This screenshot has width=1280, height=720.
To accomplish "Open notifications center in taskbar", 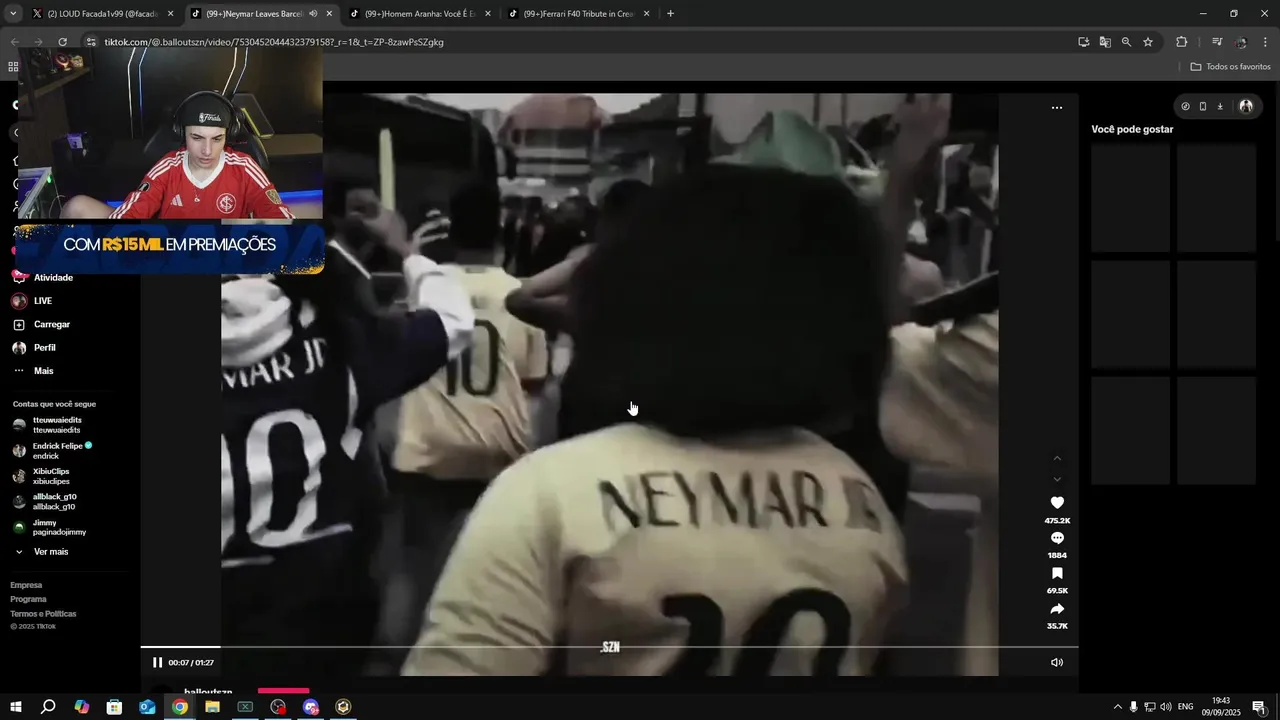I will point(1259,707).
